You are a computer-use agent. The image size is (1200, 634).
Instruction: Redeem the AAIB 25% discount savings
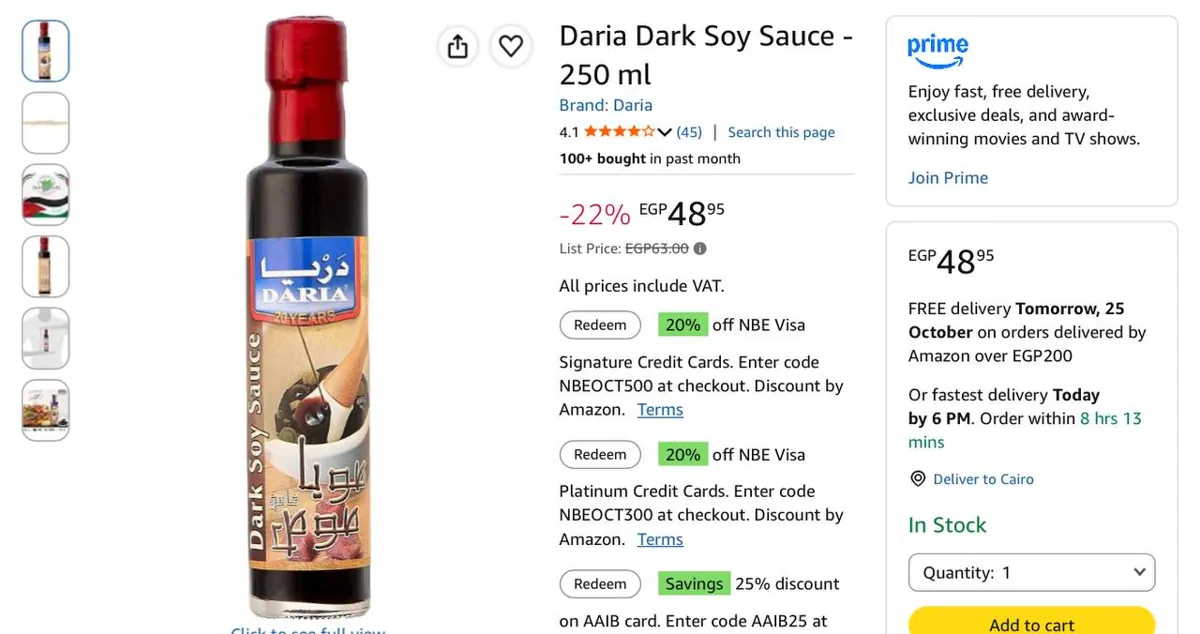point(600,584)
